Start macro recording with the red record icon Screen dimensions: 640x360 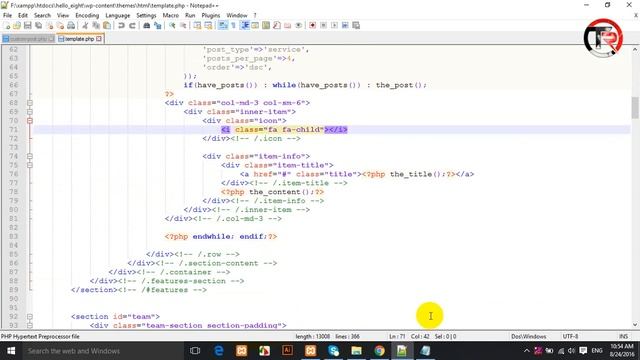pyautogui.click(x=312, y=25)
